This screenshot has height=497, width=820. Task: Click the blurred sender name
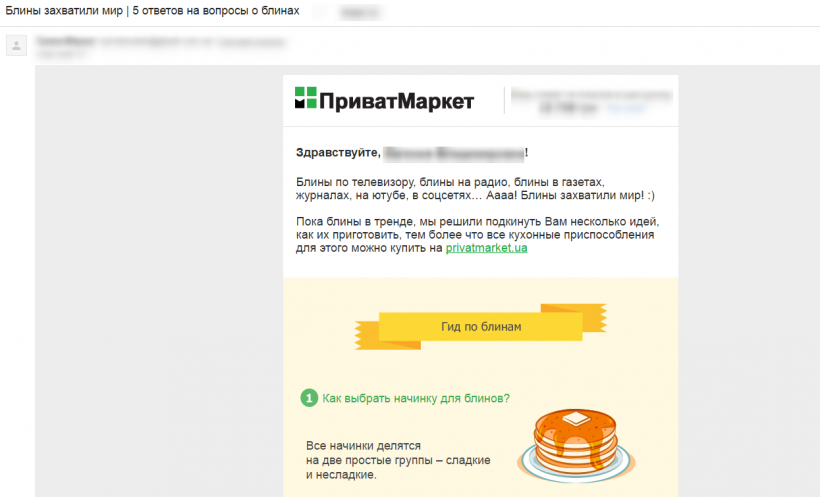tap(66, 40)
